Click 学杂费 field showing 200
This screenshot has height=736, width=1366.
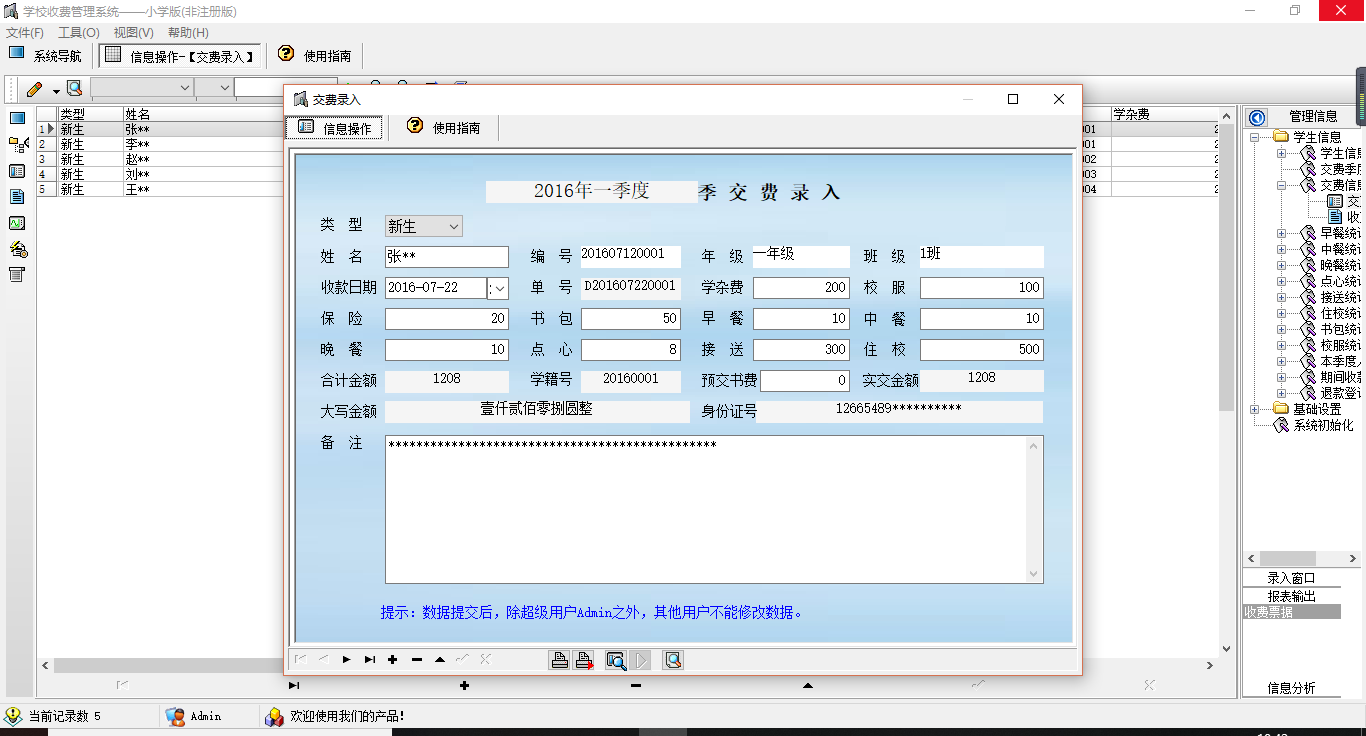(x=801, y=287)
